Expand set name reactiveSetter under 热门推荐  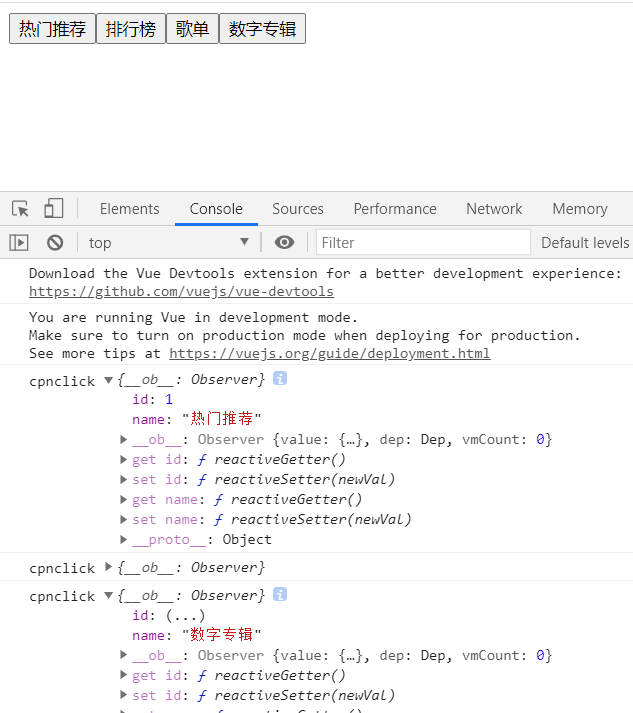click(x=123, y=519)
